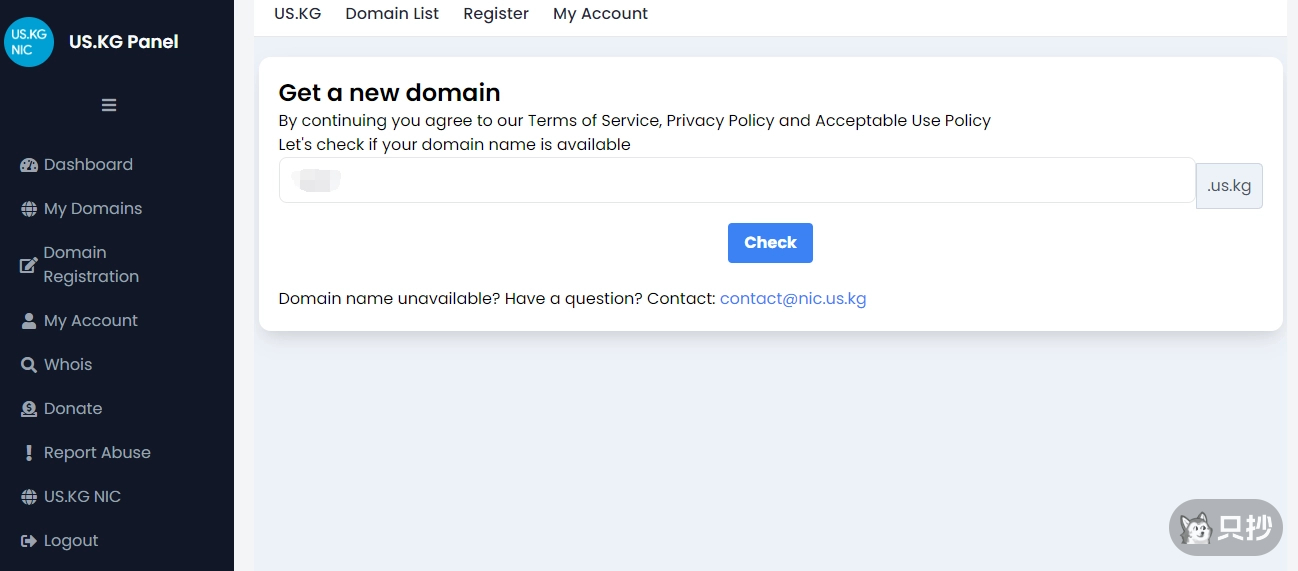Click the contact@nic.us.kg email link

(x=793, y=298)
